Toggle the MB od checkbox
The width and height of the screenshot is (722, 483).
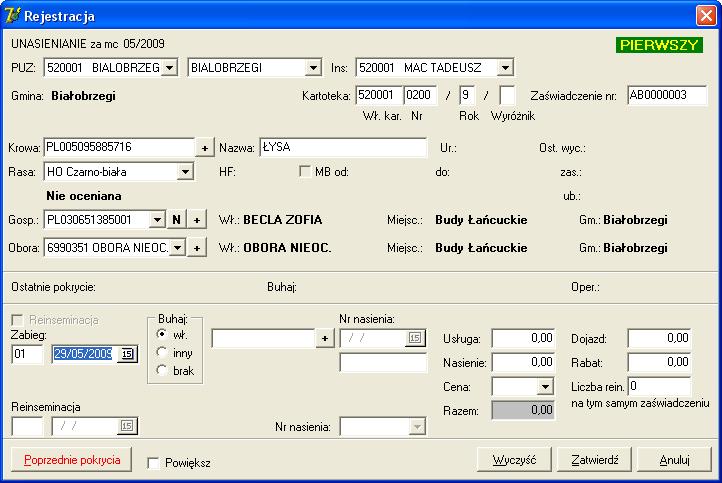(x=304, y=172)
